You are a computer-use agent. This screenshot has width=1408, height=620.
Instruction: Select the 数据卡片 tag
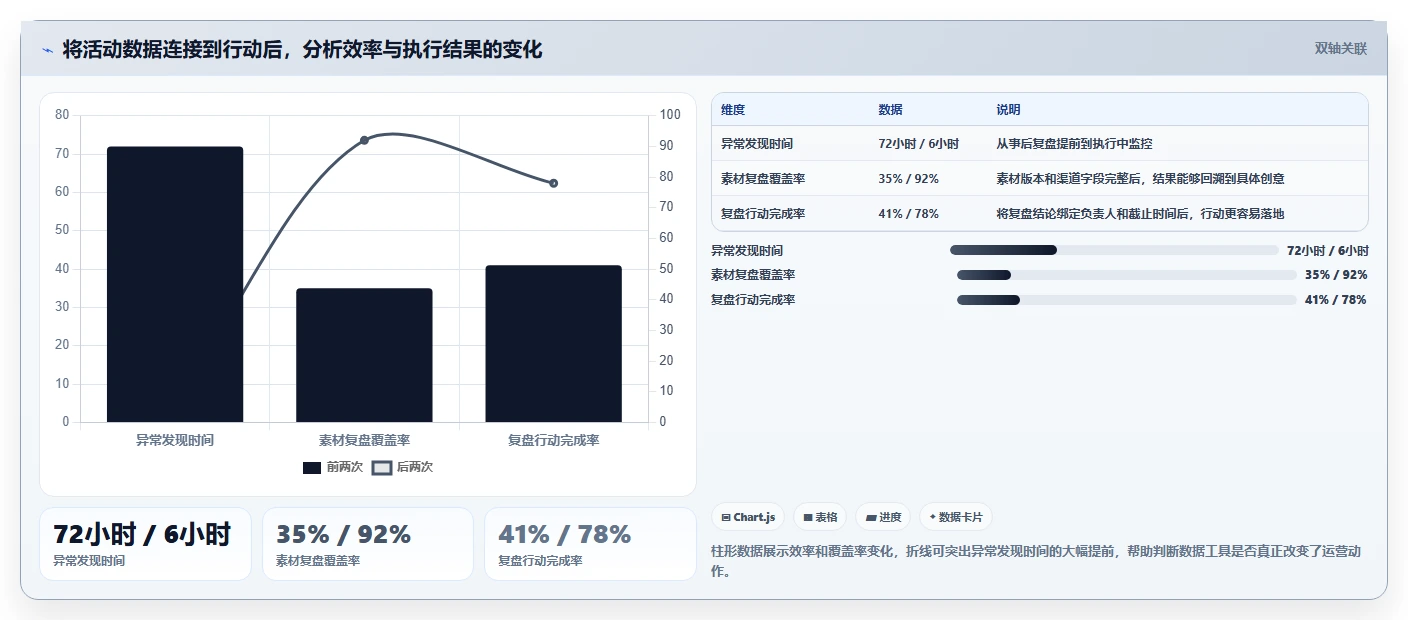[x=956, y=517]
